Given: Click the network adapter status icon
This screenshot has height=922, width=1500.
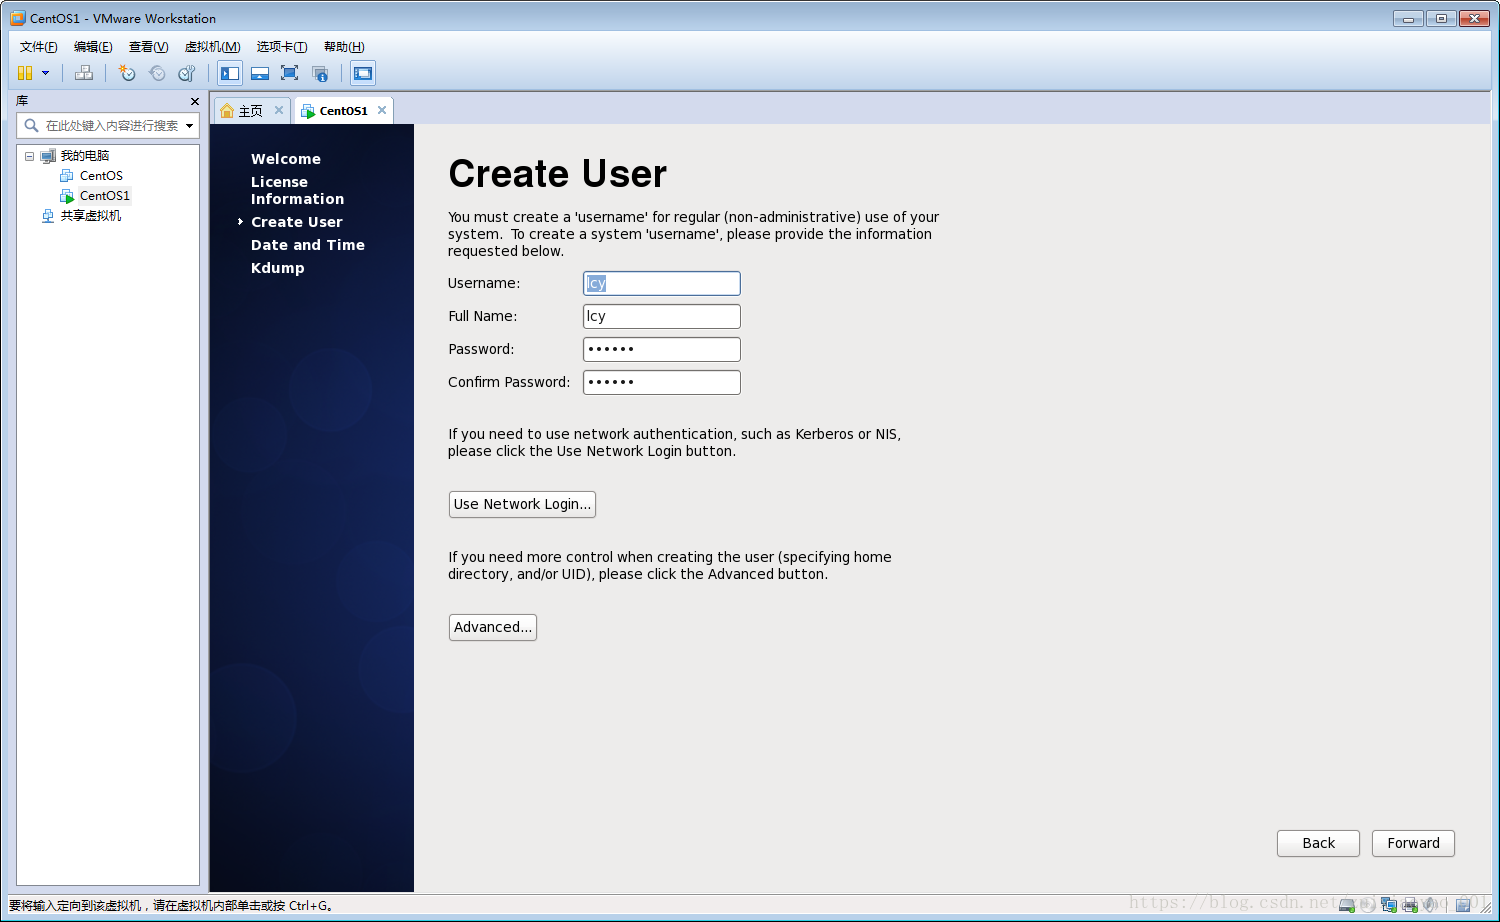Looking at the screenshot, I should pos(1388,905).
